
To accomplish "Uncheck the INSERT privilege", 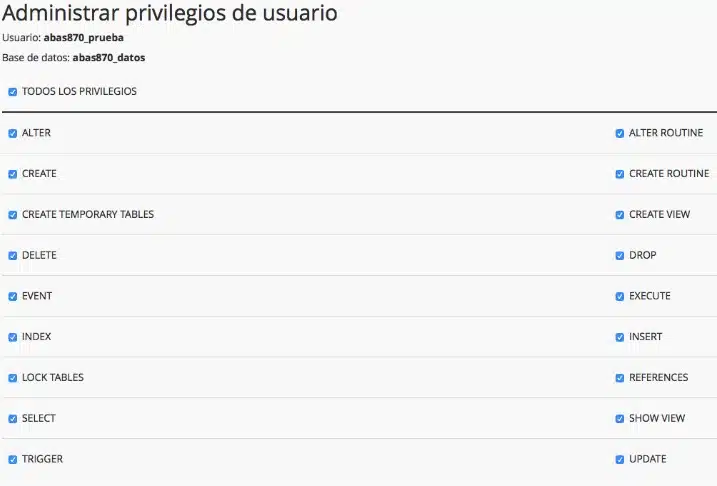I will click(620, 337).
